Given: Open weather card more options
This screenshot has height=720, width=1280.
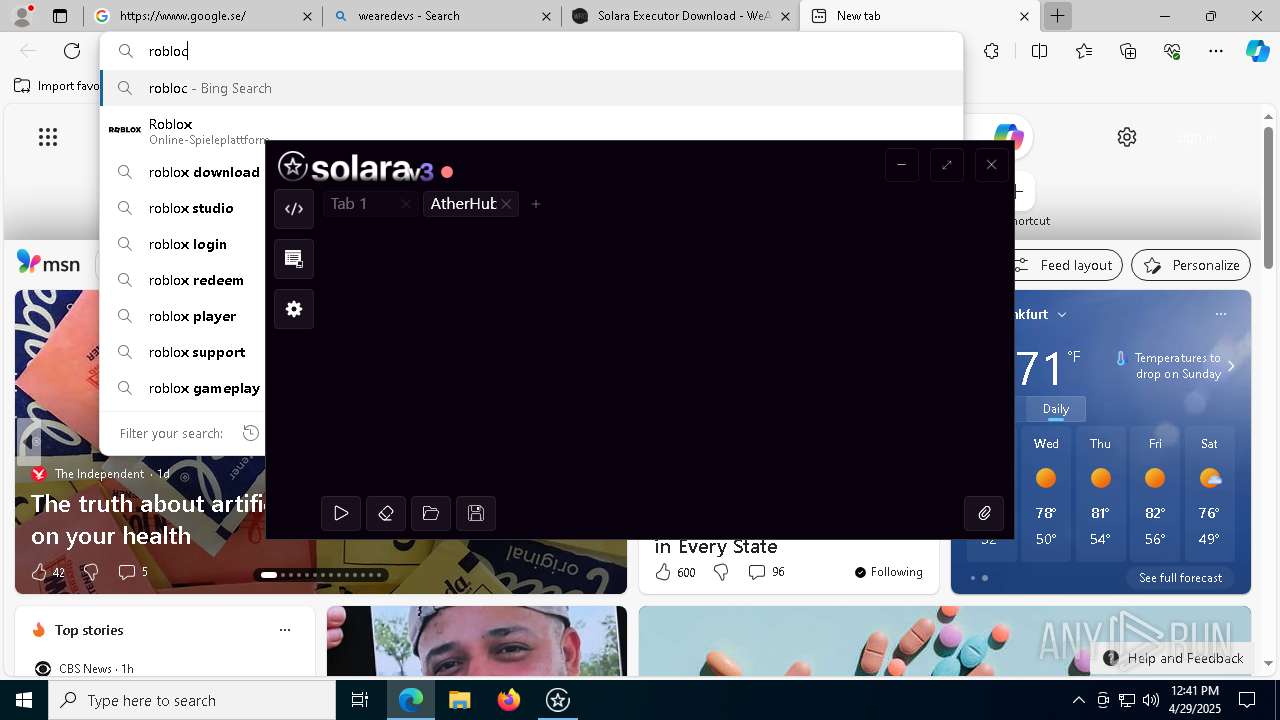Looking at the screenshot, I should (1221, 314).
